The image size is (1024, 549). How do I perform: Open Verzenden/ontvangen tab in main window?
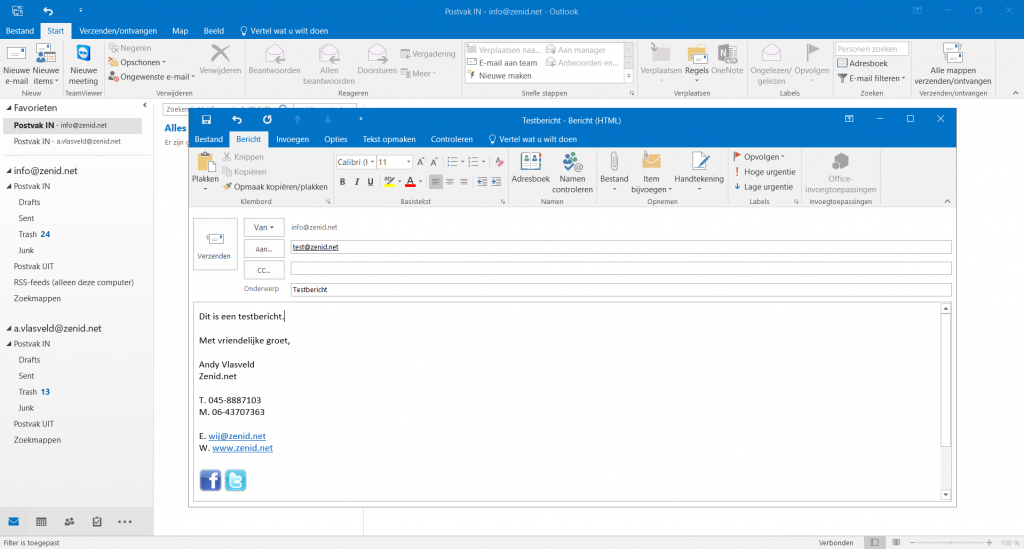(x=118, y=31)
